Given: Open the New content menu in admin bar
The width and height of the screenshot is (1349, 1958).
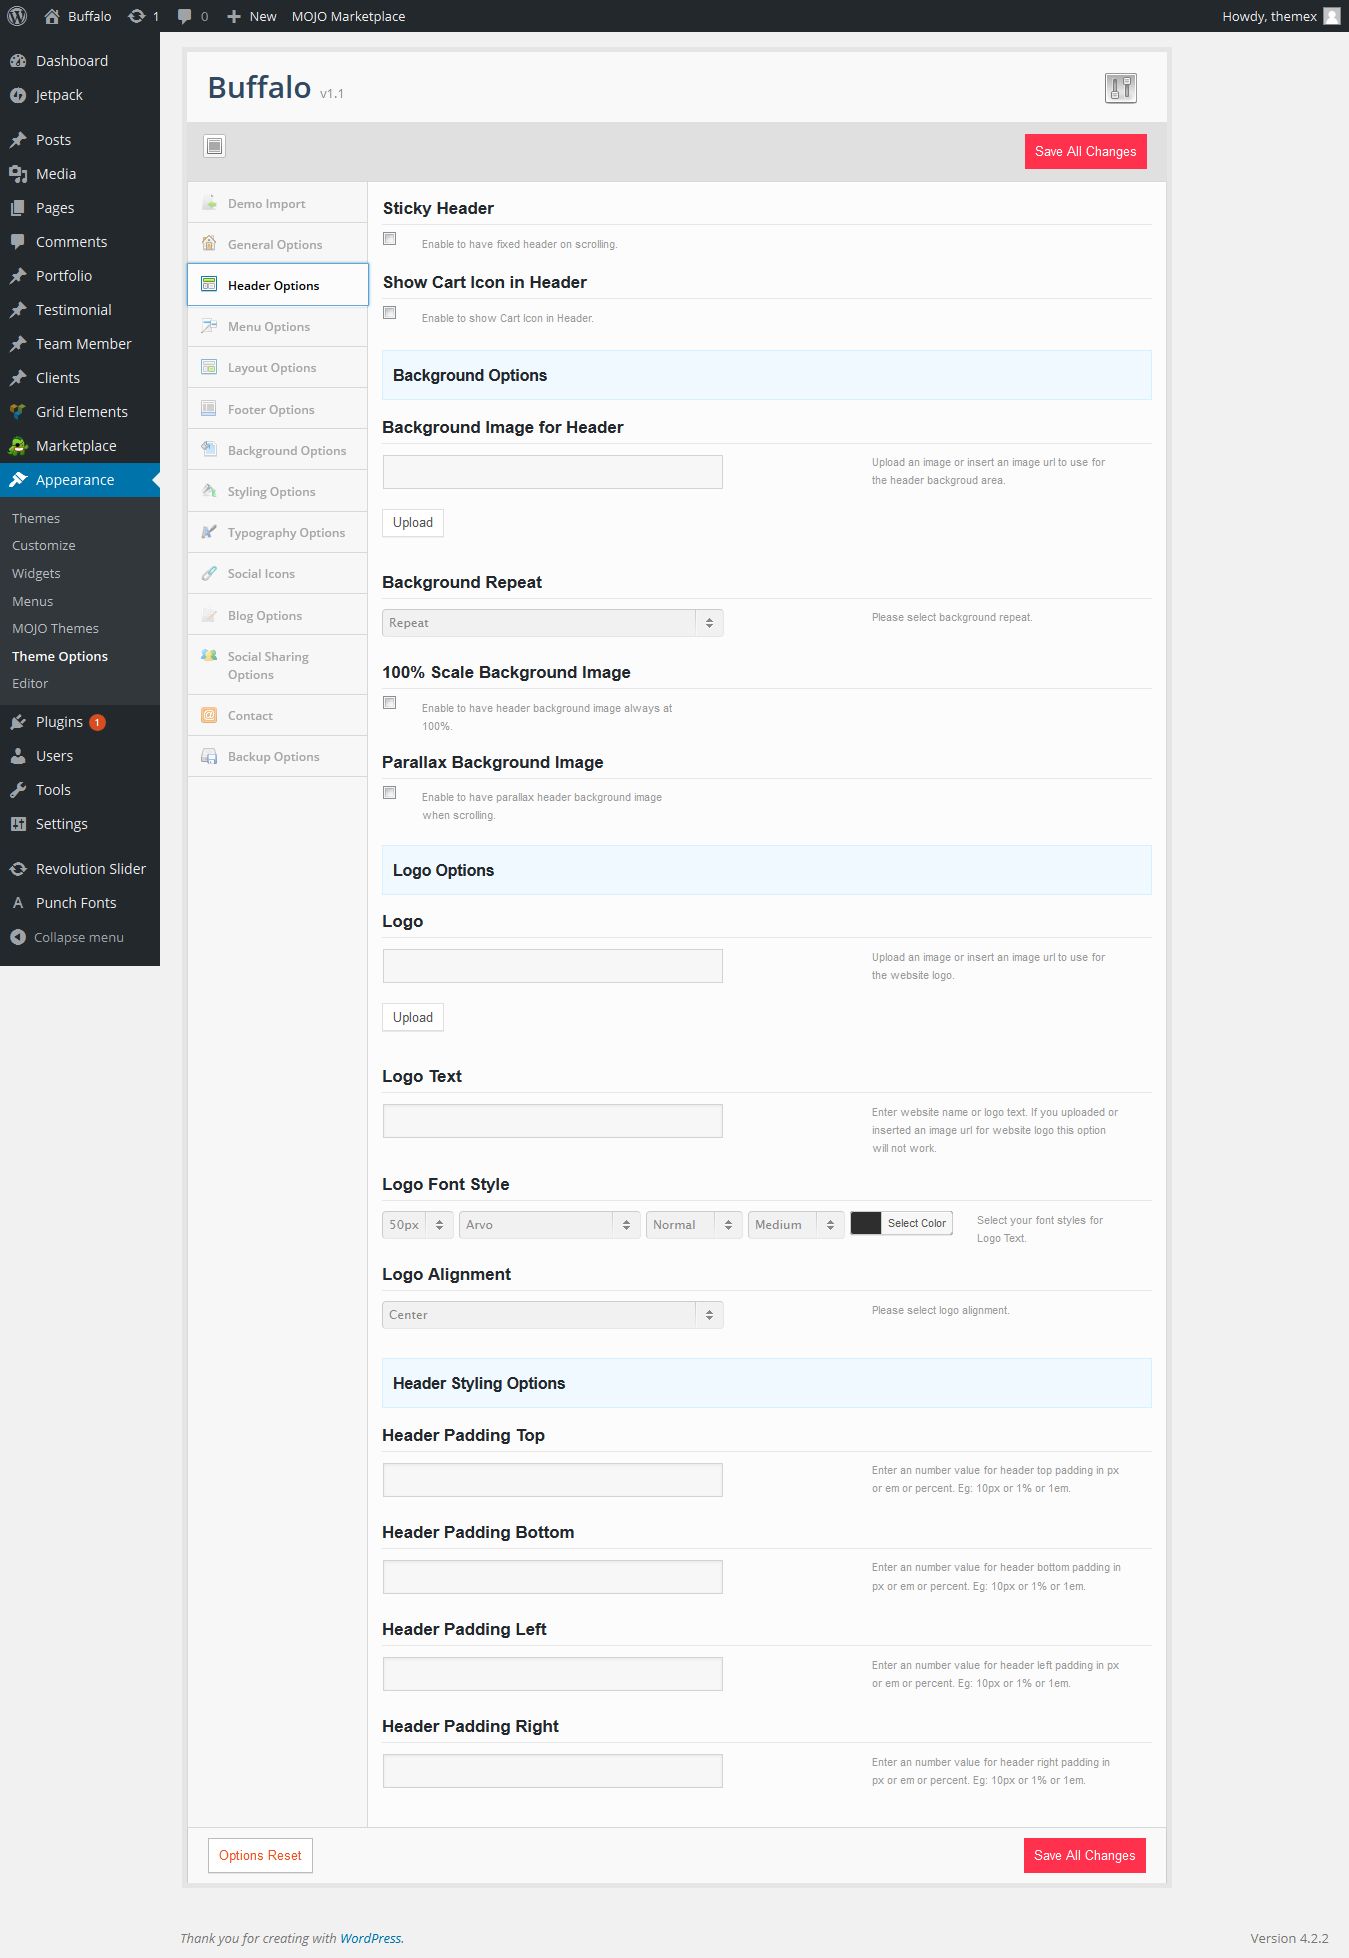Looking at the screenshot, I should click(251, 16).
